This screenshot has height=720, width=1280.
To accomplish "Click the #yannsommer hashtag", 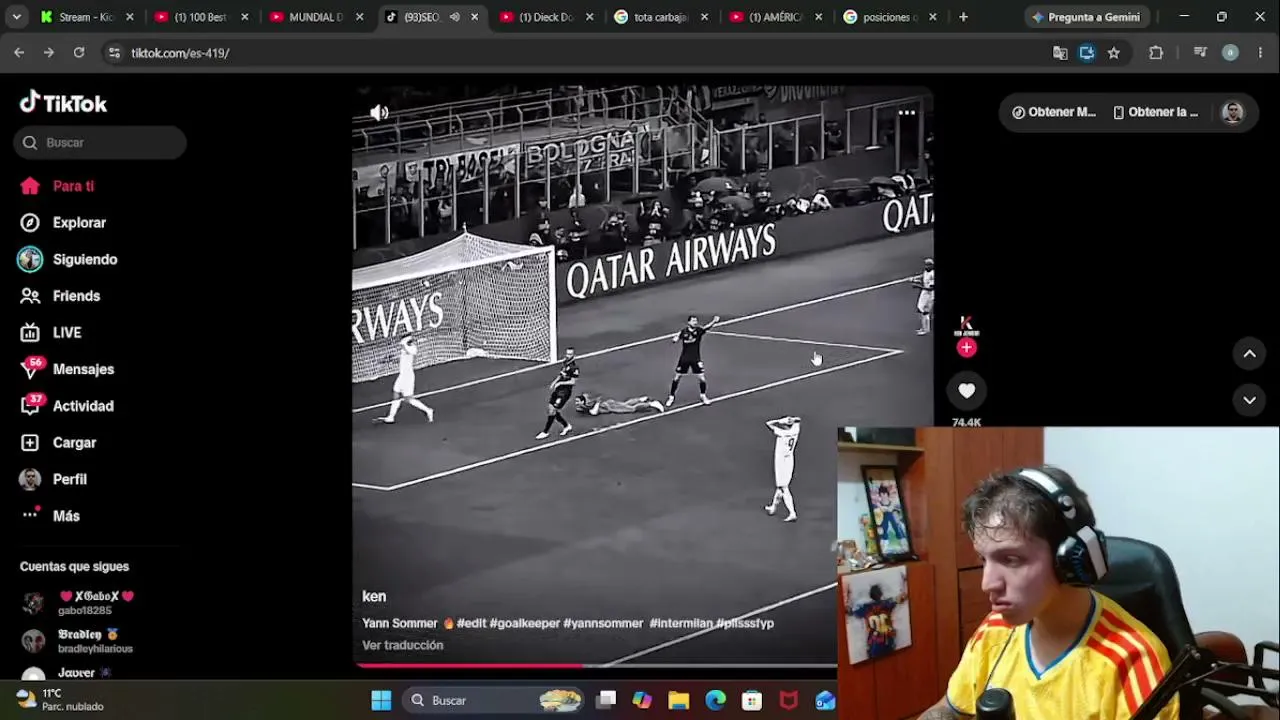I will pos(603,623).
